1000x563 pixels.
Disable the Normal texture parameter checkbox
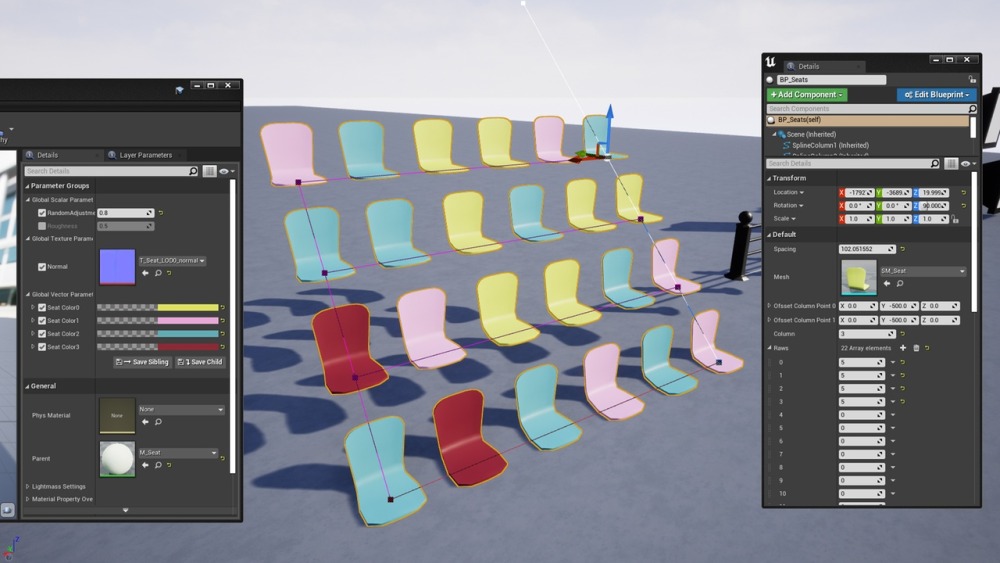pos(42,267)
